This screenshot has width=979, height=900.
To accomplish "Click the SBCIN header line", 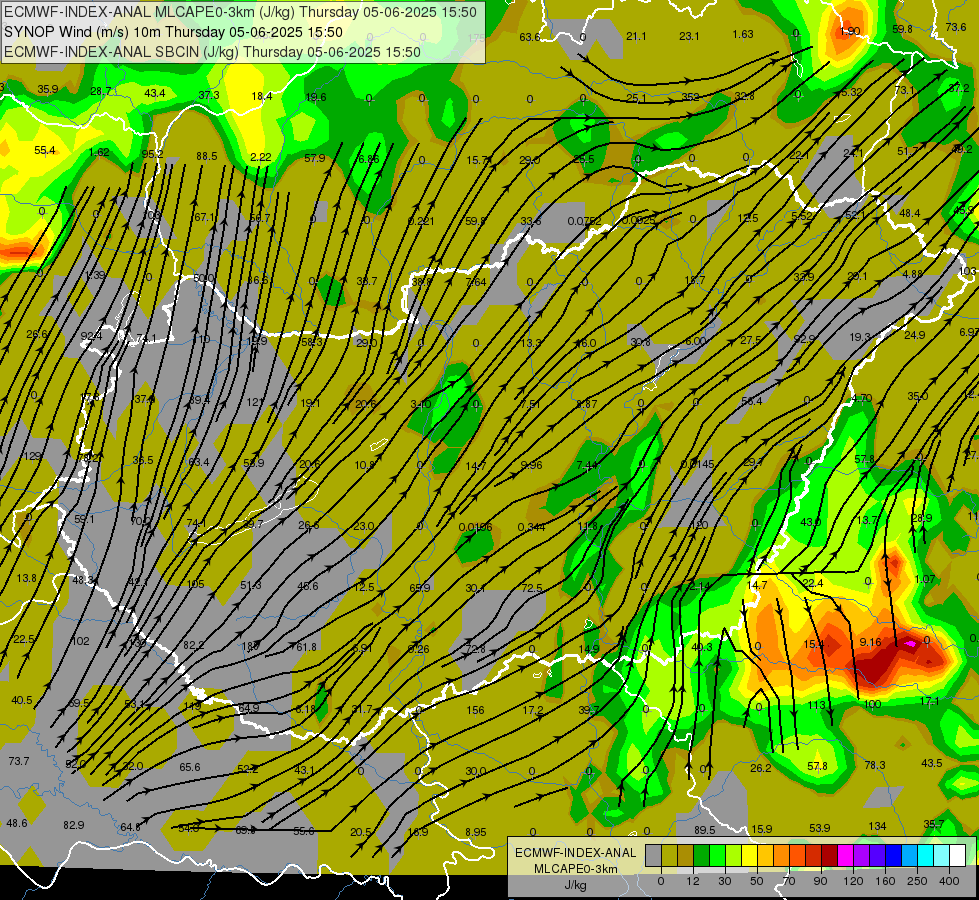I will pos(212,52).
